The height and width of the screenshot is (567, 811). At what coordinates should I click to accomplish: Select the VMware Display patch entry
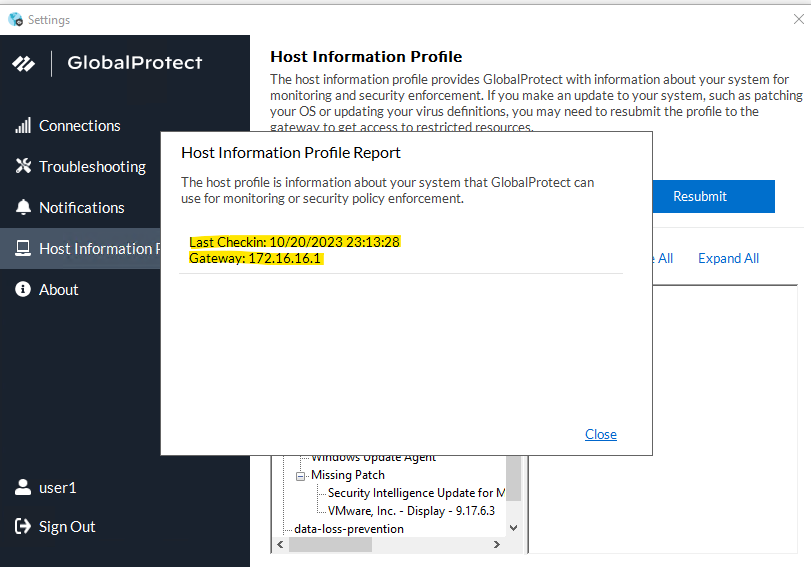411,511
